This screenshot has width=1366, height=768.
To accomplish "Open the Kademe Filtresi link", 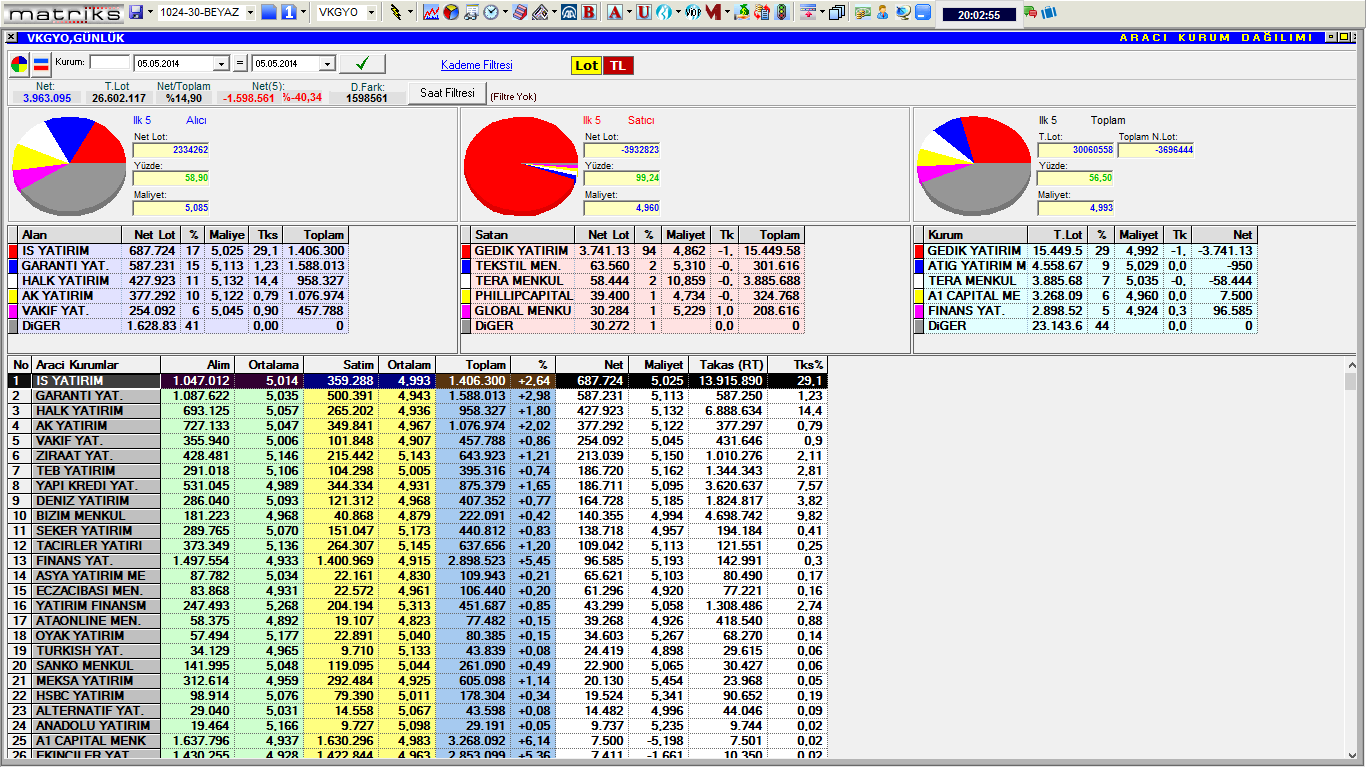I will [x=476, y=65].
